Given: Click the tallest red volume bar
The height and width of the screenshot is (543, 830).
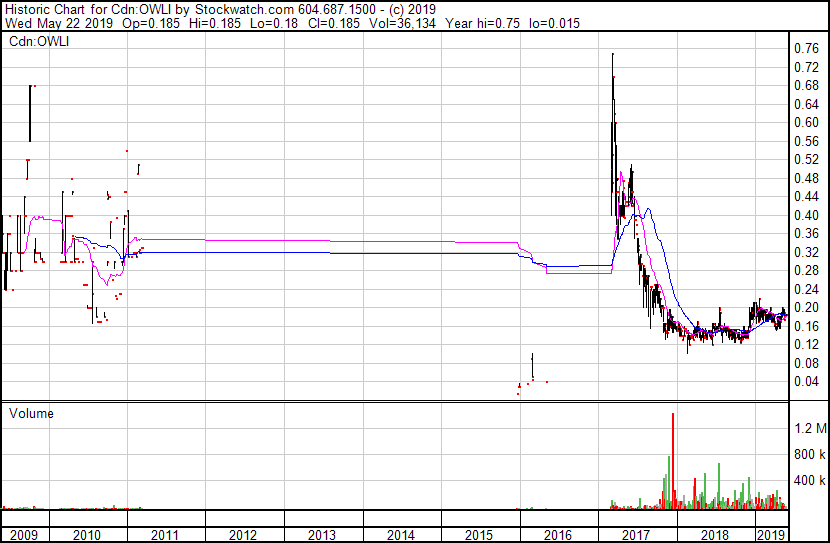Looking at the screenshot, I should coord(673,460).
